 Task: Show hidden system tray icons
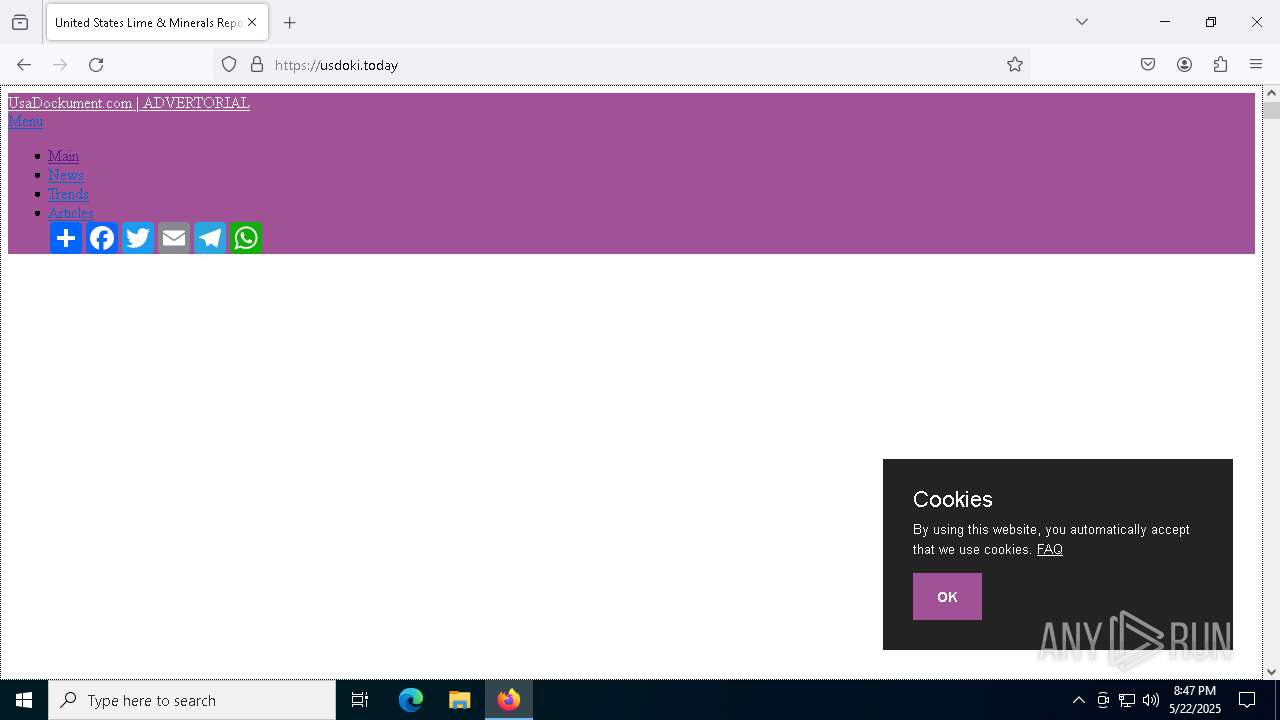click(1078, 700)
